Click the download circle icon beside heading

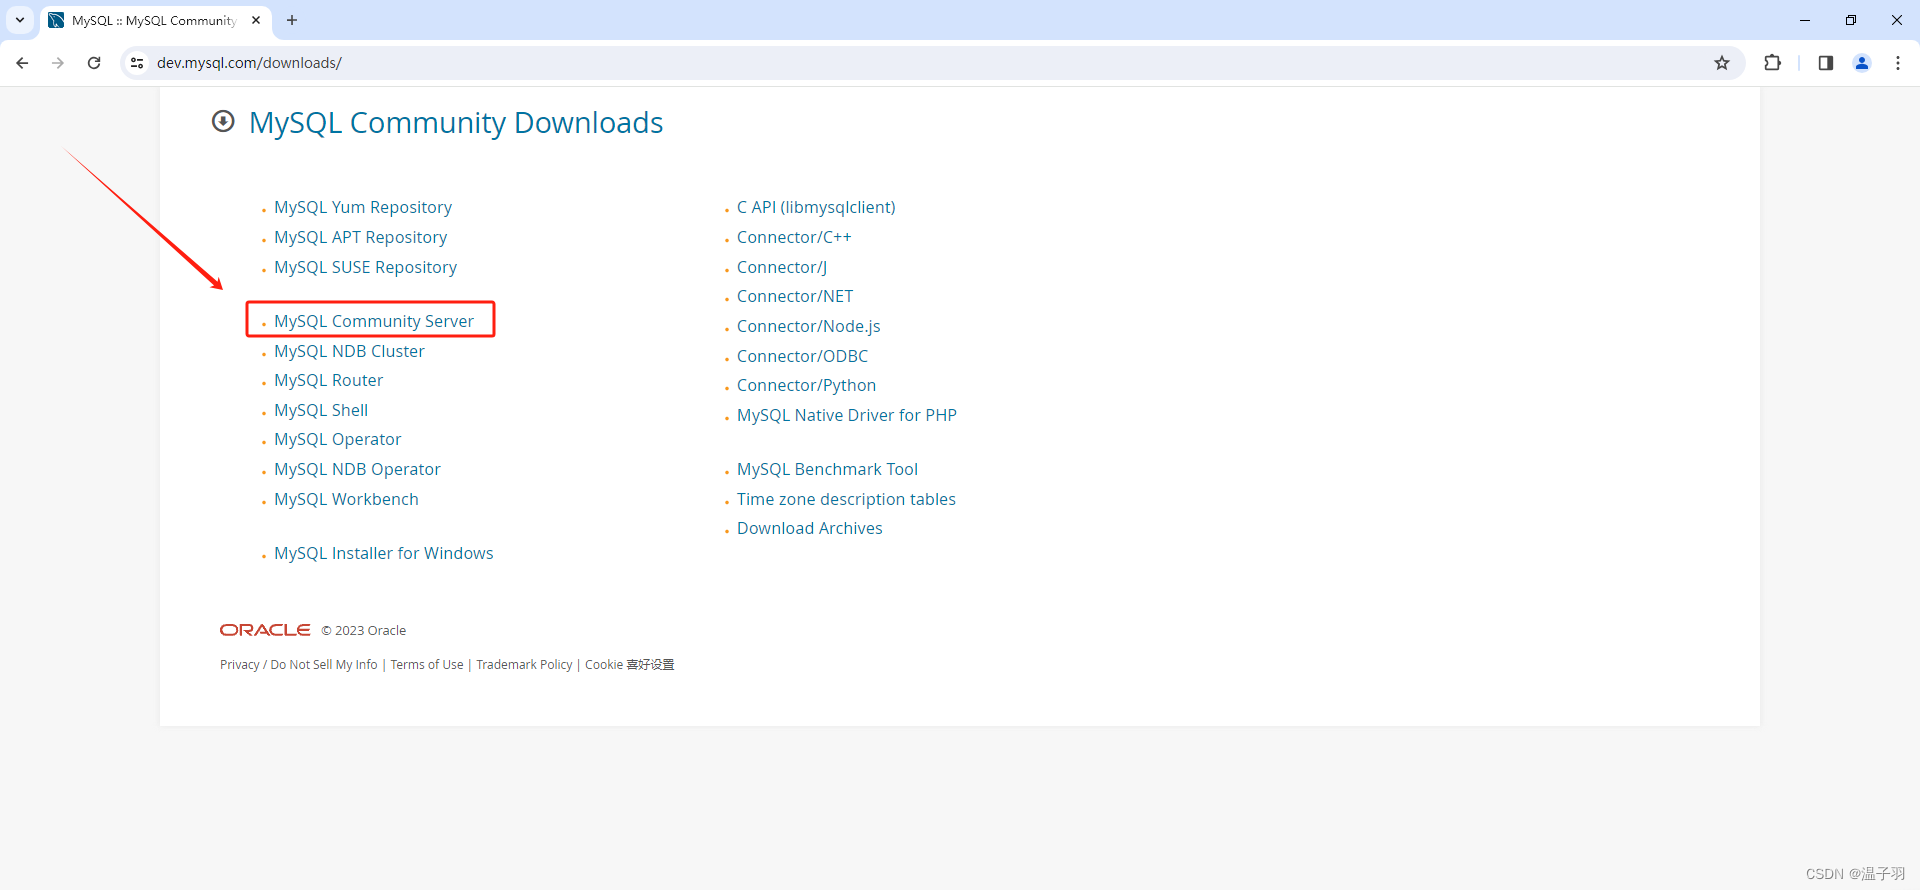(223, 121)
